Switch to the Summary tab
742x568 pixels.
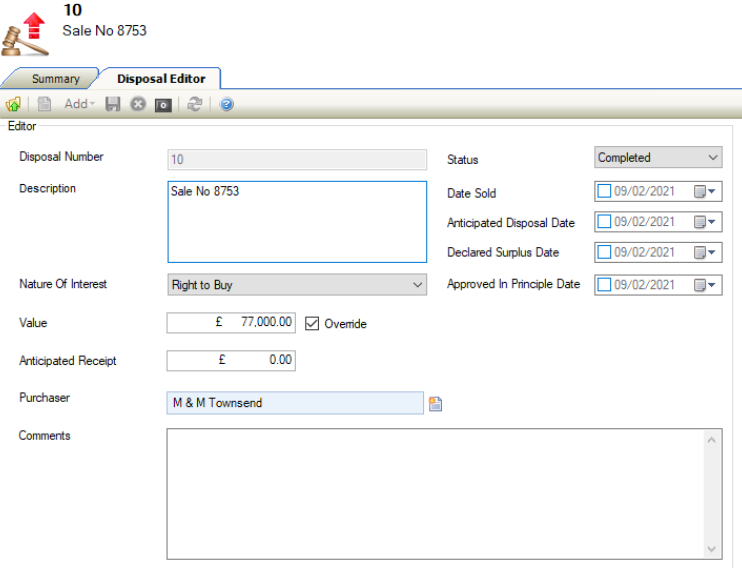coord(55,79)
